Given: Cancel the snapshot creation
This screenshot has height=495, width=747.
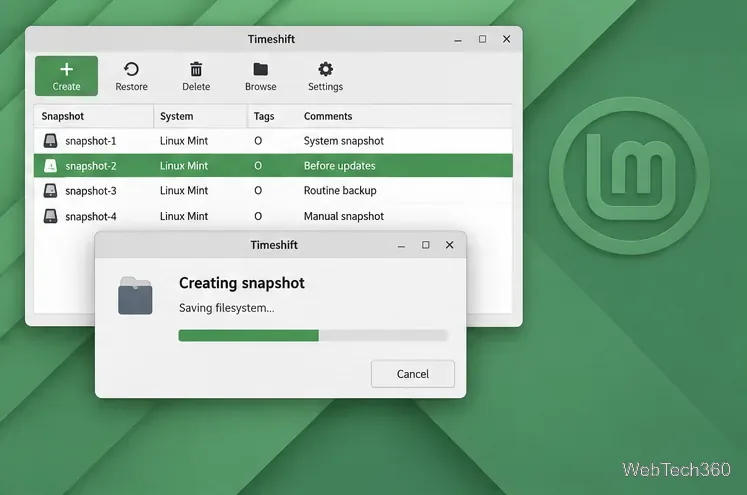Looking at the screenshot, I should (x=413, y=374).
